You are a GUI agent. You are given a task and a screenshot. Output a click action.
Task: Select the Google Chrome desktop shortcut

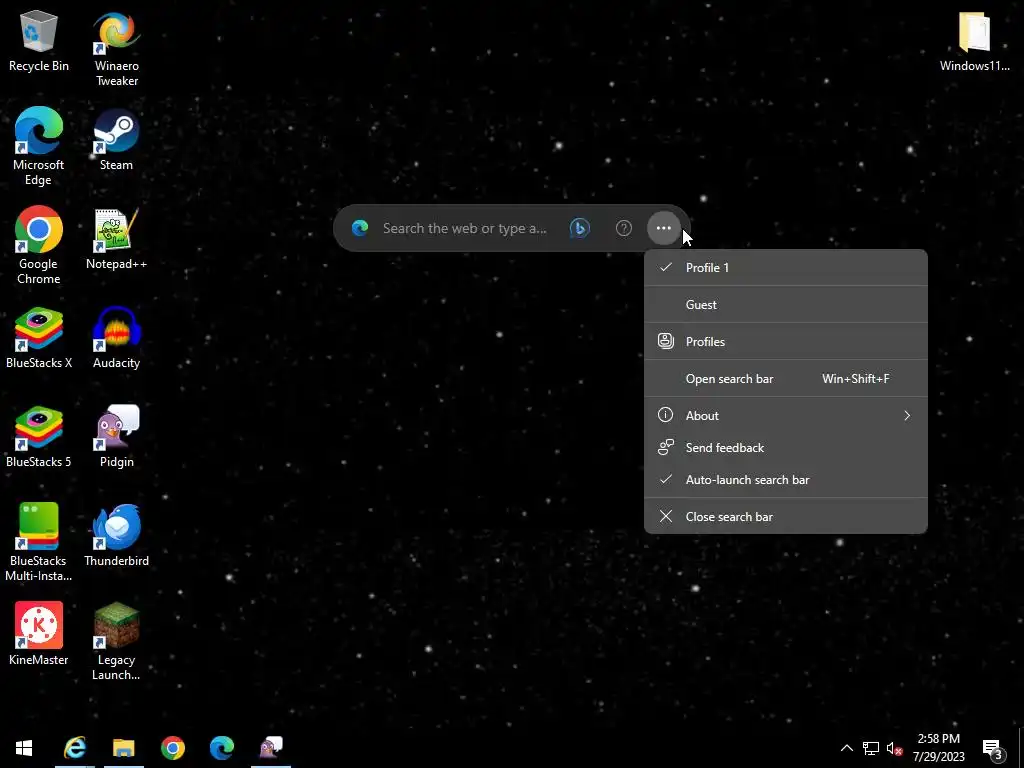pos(38,246)
